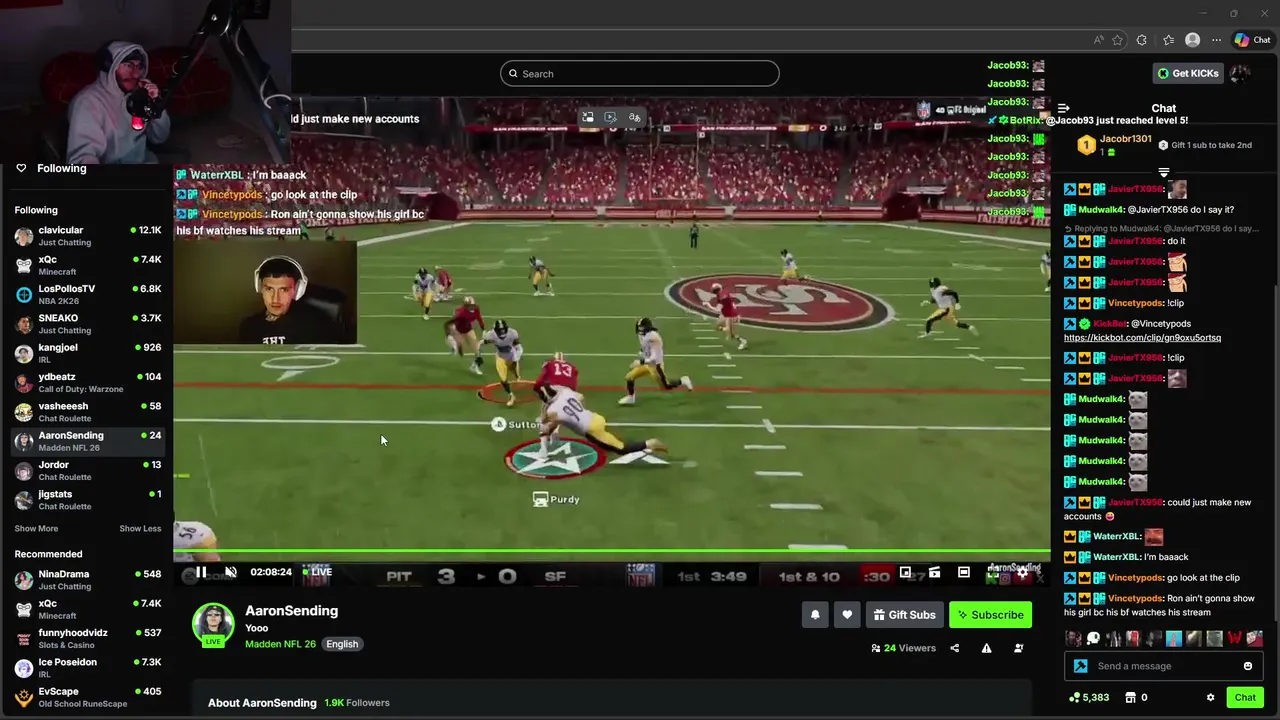Click the AaronSending channel name
This screenshot has width=1280, height=720.
(292, 611)
